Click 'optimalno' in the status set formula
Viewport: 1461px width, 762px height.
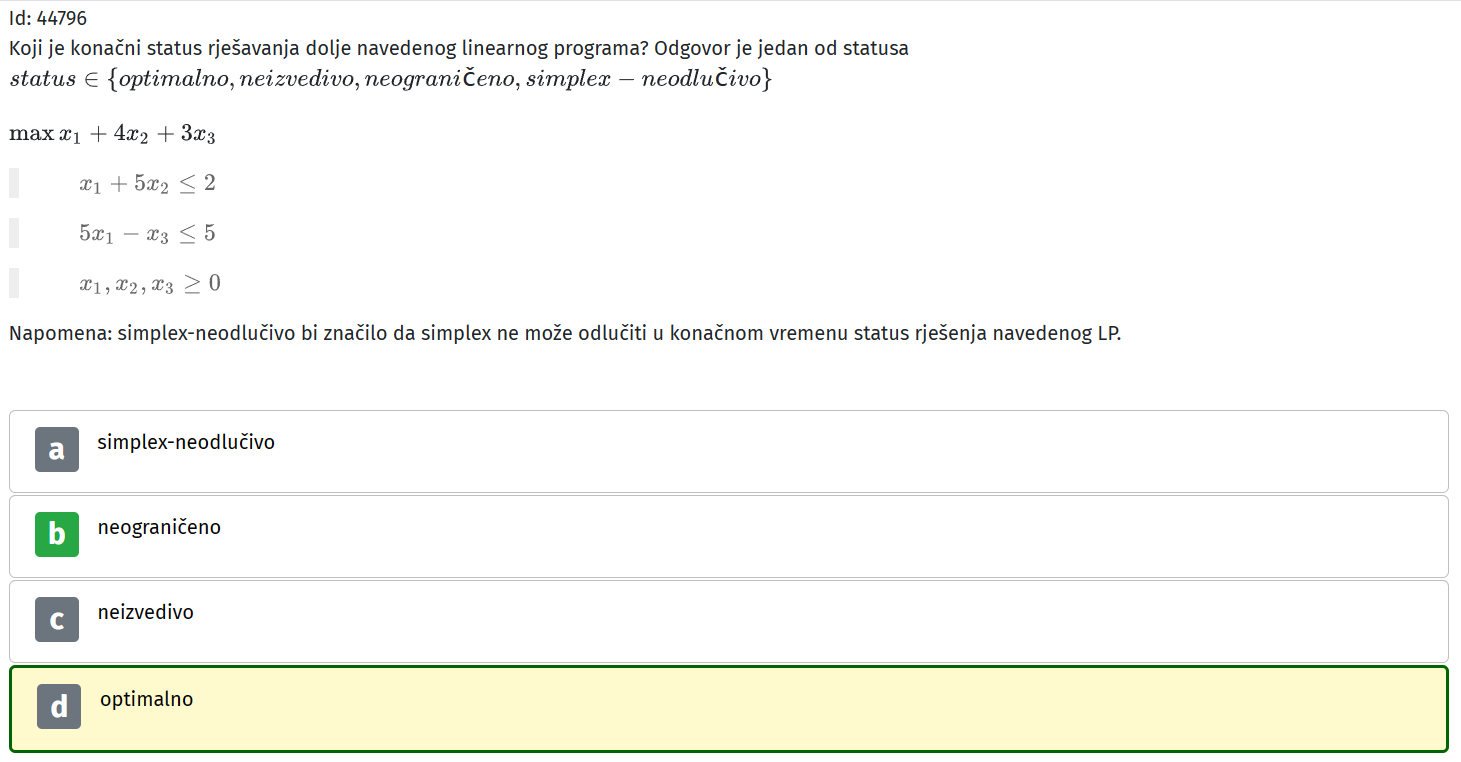[174, 79]
